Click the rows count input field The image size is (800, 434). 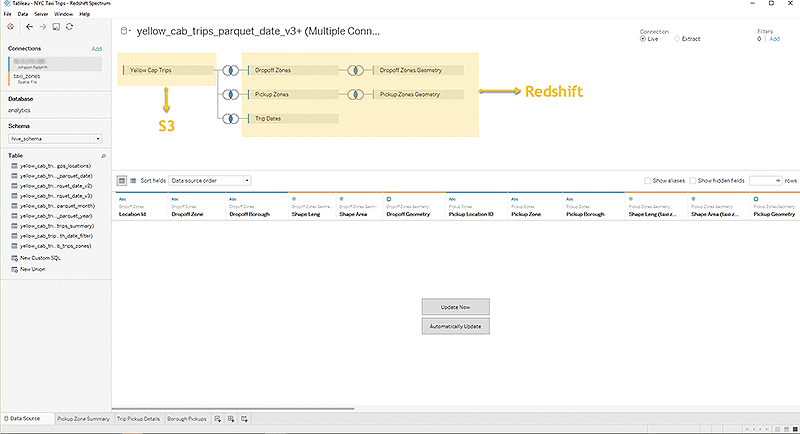click(x=765, y=181)
